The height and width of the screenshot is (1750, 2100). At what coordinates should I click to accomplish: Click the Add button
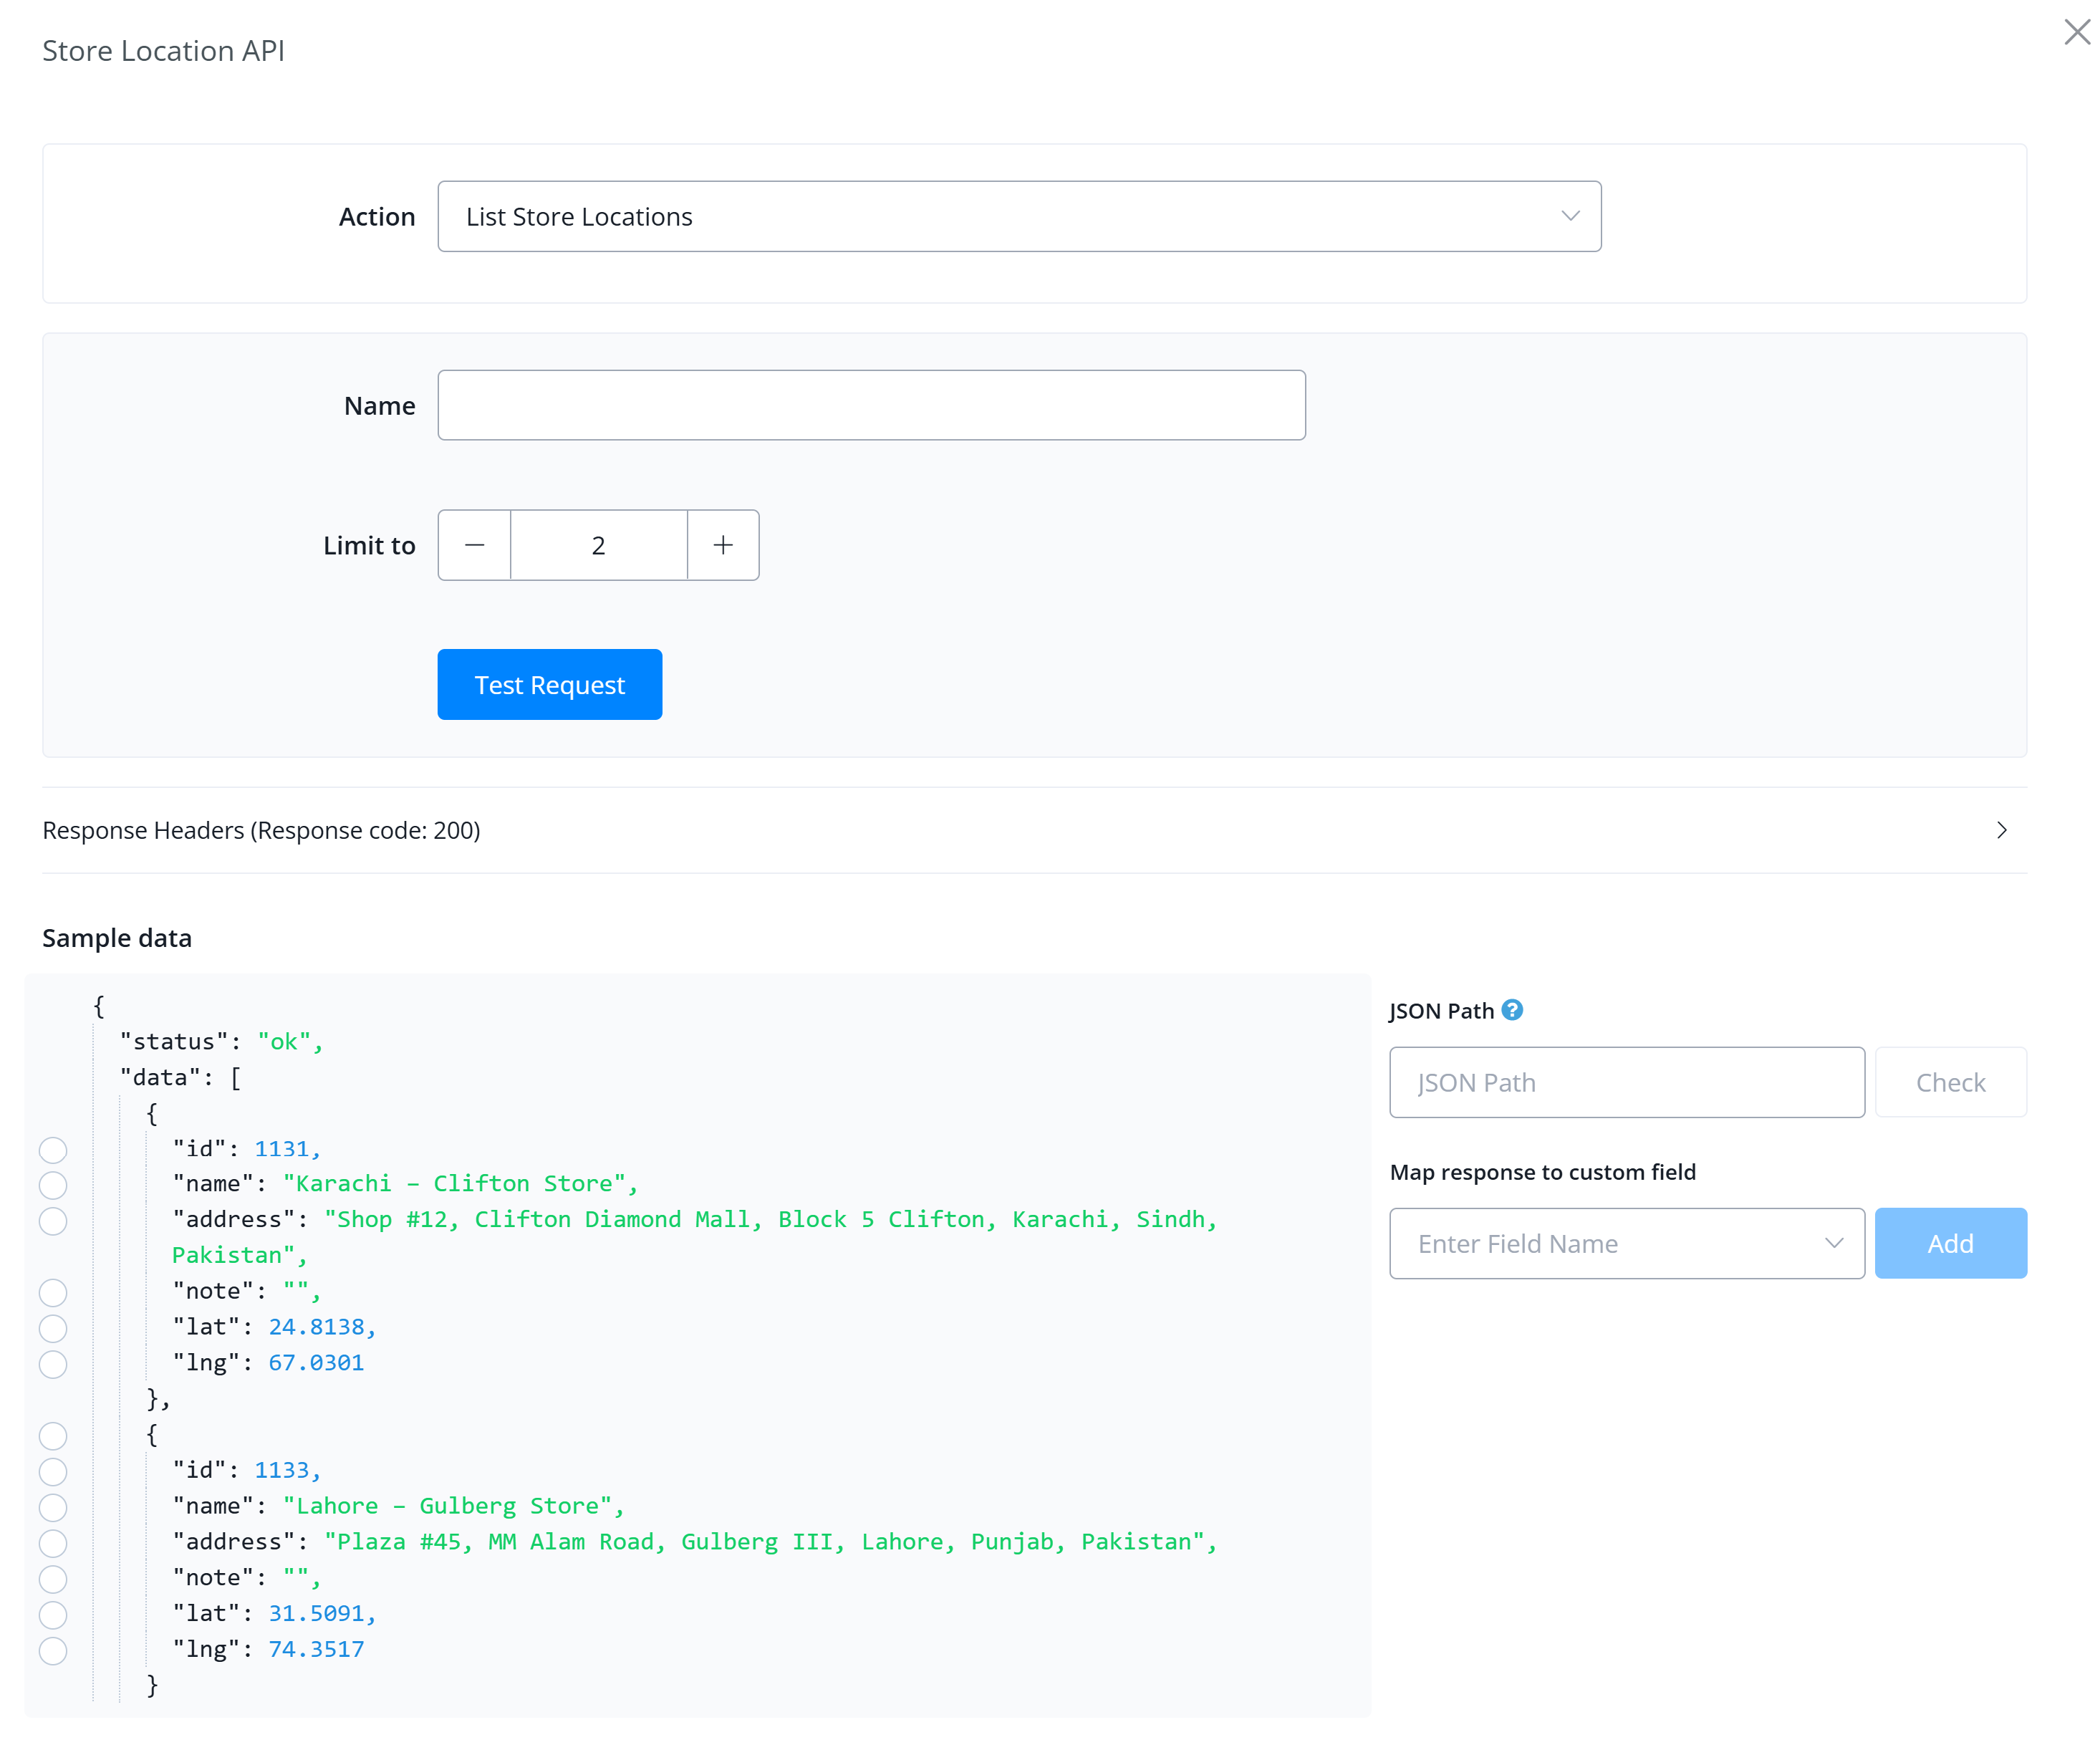pos(1951,1243)
